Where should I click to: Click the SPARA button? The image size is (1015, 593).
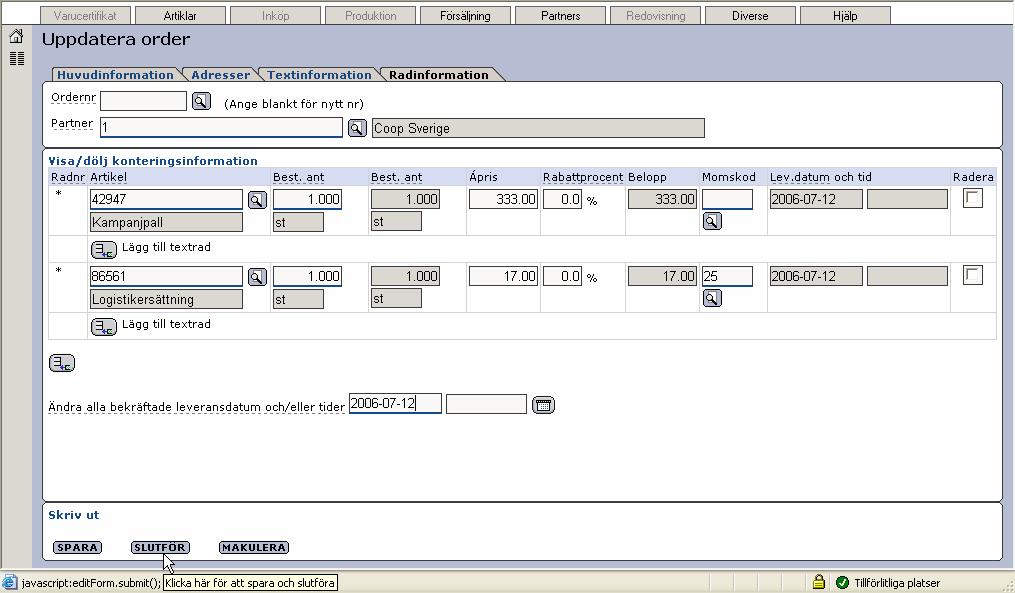pyautogui.click(x=77, y=548)
